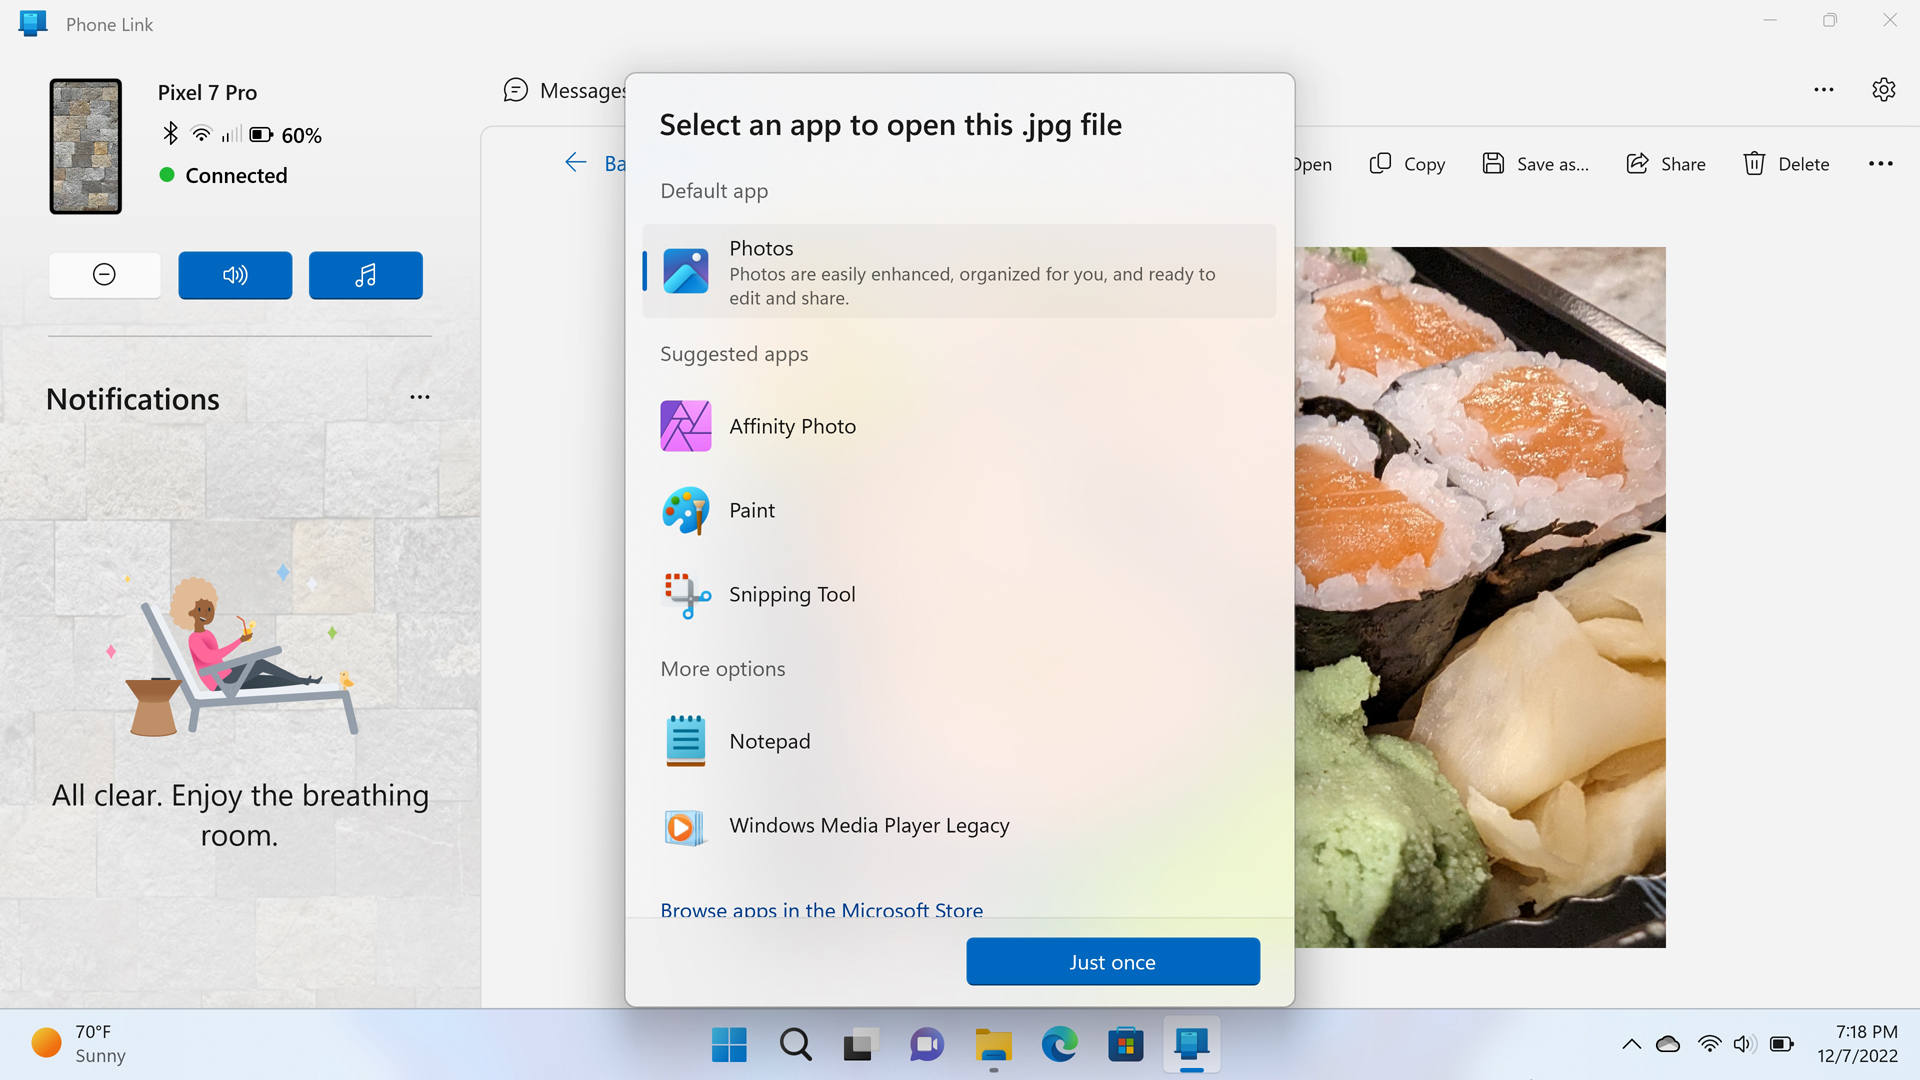
Task: Open Notifications more options ellipsis
Action: (420, 398)
